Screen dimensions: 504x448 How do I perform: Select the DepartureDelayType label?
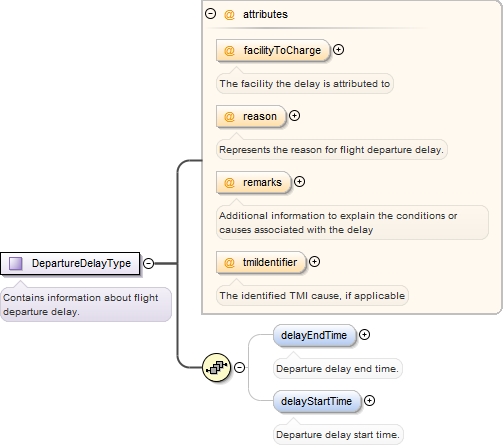click(x=81, y=263)
